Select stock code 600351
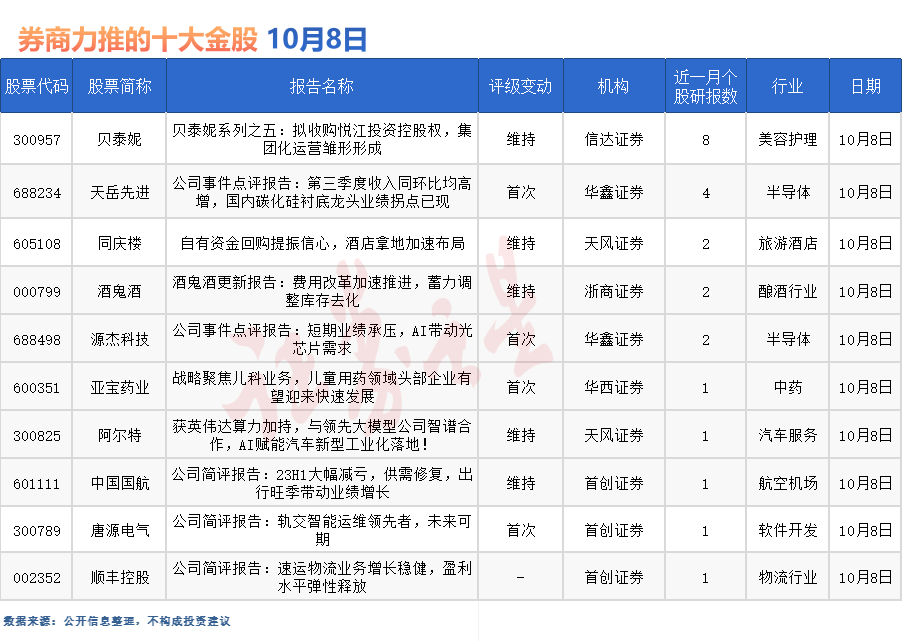 pyautogui.click(x=37, y=388)
